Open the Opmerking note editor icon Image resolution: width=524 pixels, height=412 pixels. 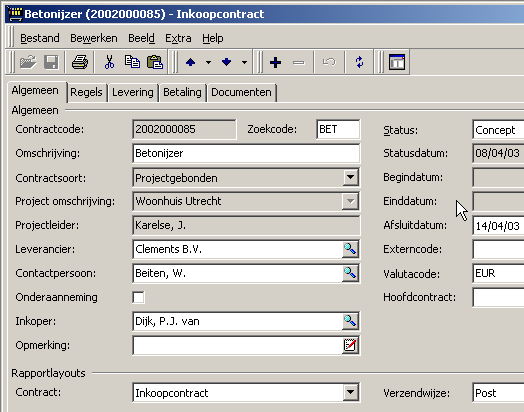(350, 345)
